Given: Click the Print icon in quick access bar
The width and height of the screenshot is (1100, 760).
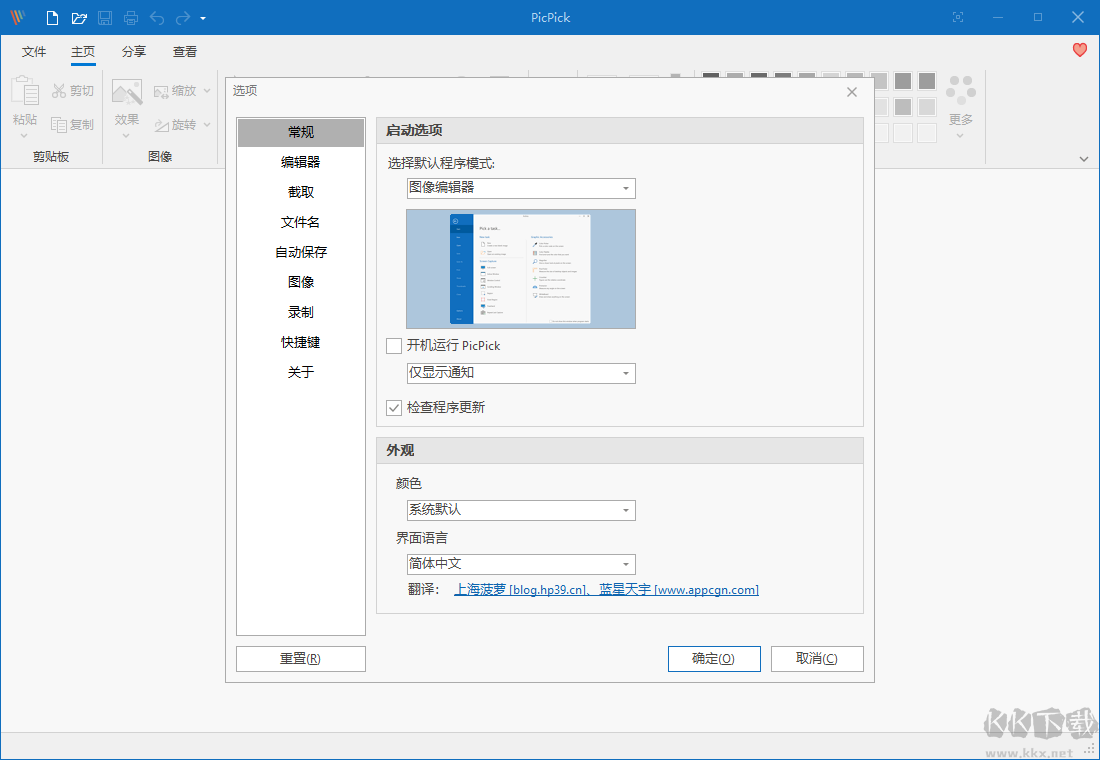Looking at the screenshot, I should [130, 18].
